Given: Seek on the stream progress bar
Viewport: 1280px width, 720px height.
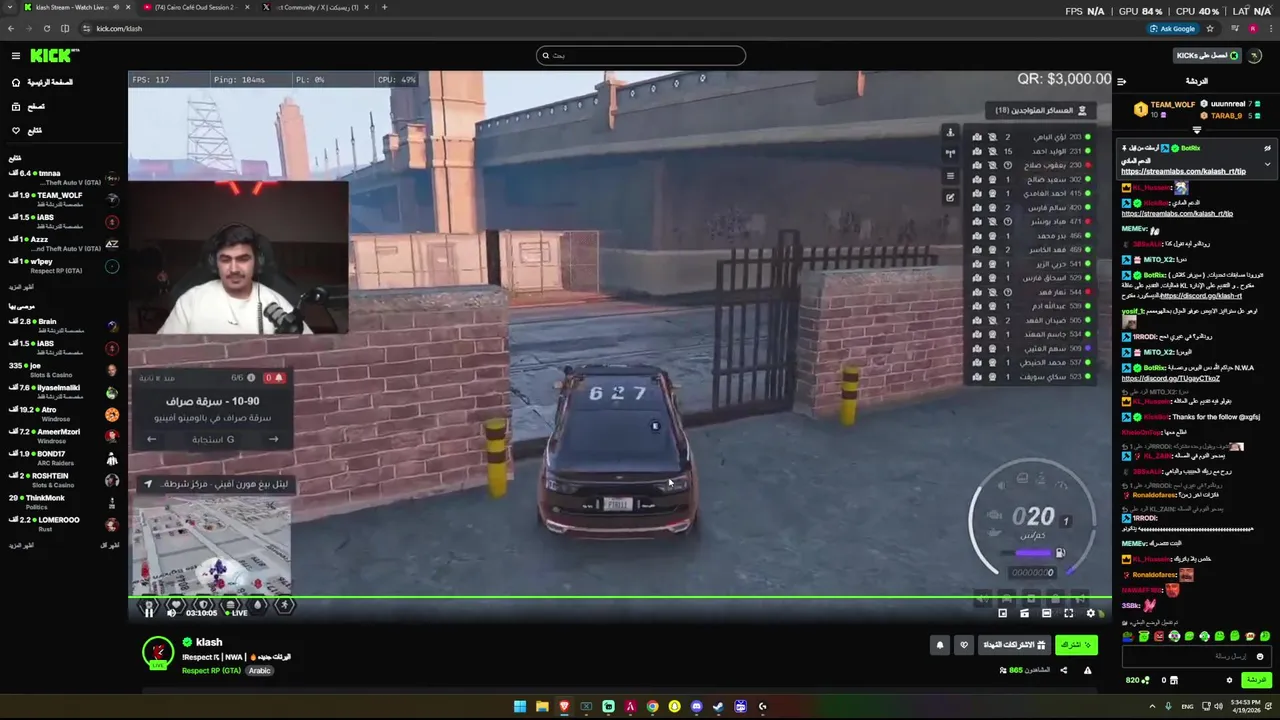Looking at the screenshot, I should 619,598.
